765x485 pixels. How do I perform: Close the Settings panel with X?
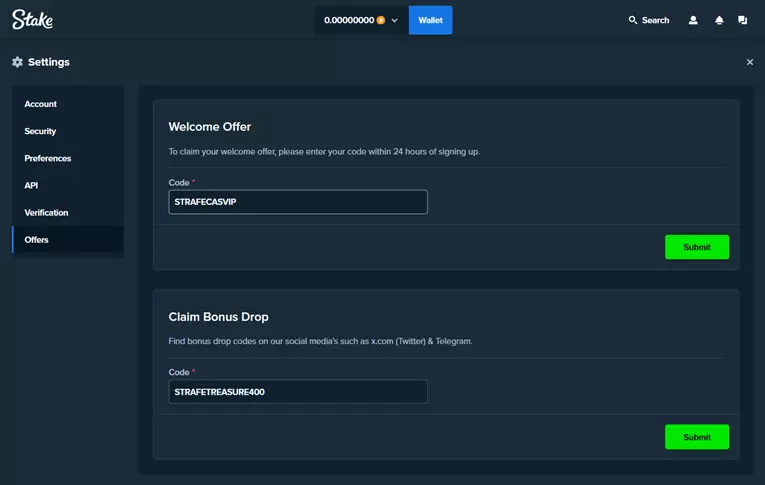[x=749, y=62]
